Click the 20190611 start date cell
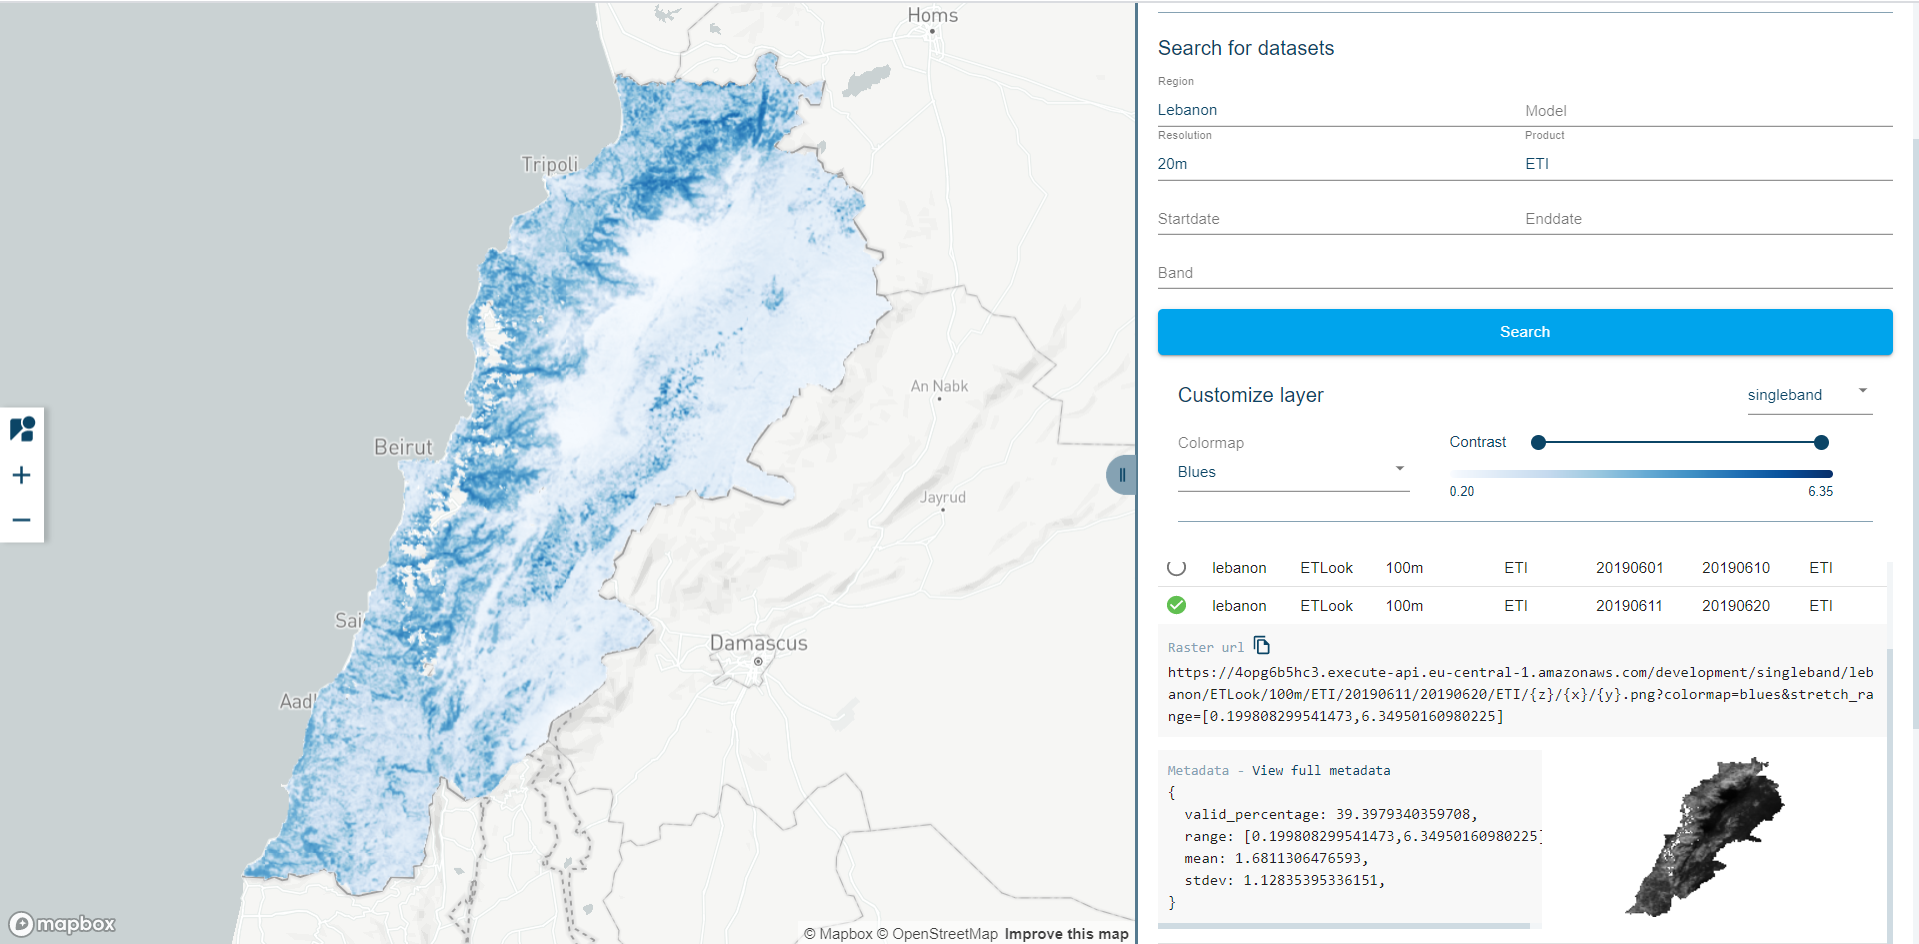This screenshot has height=944, width=1919. 1629,606
